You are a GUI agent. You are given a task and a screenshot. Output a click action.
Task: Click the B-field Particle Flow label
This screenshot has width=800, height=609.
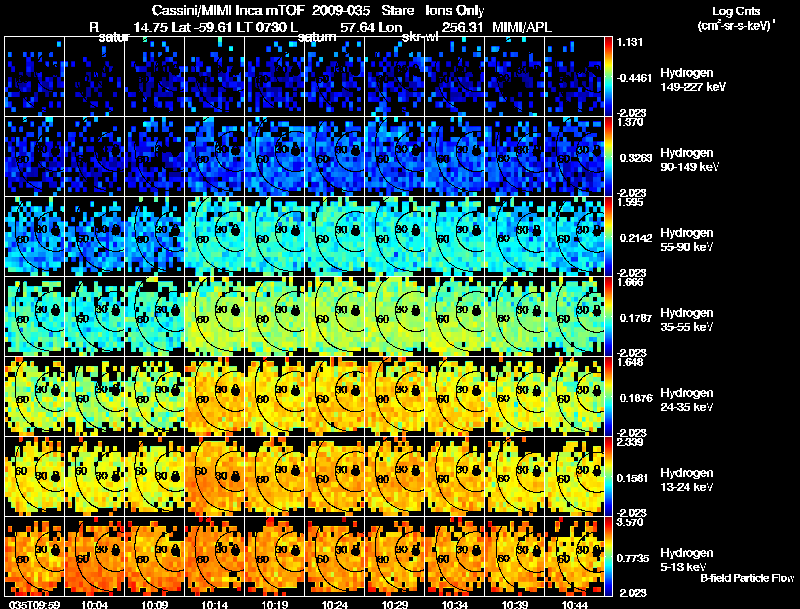(x=747, y=578)
